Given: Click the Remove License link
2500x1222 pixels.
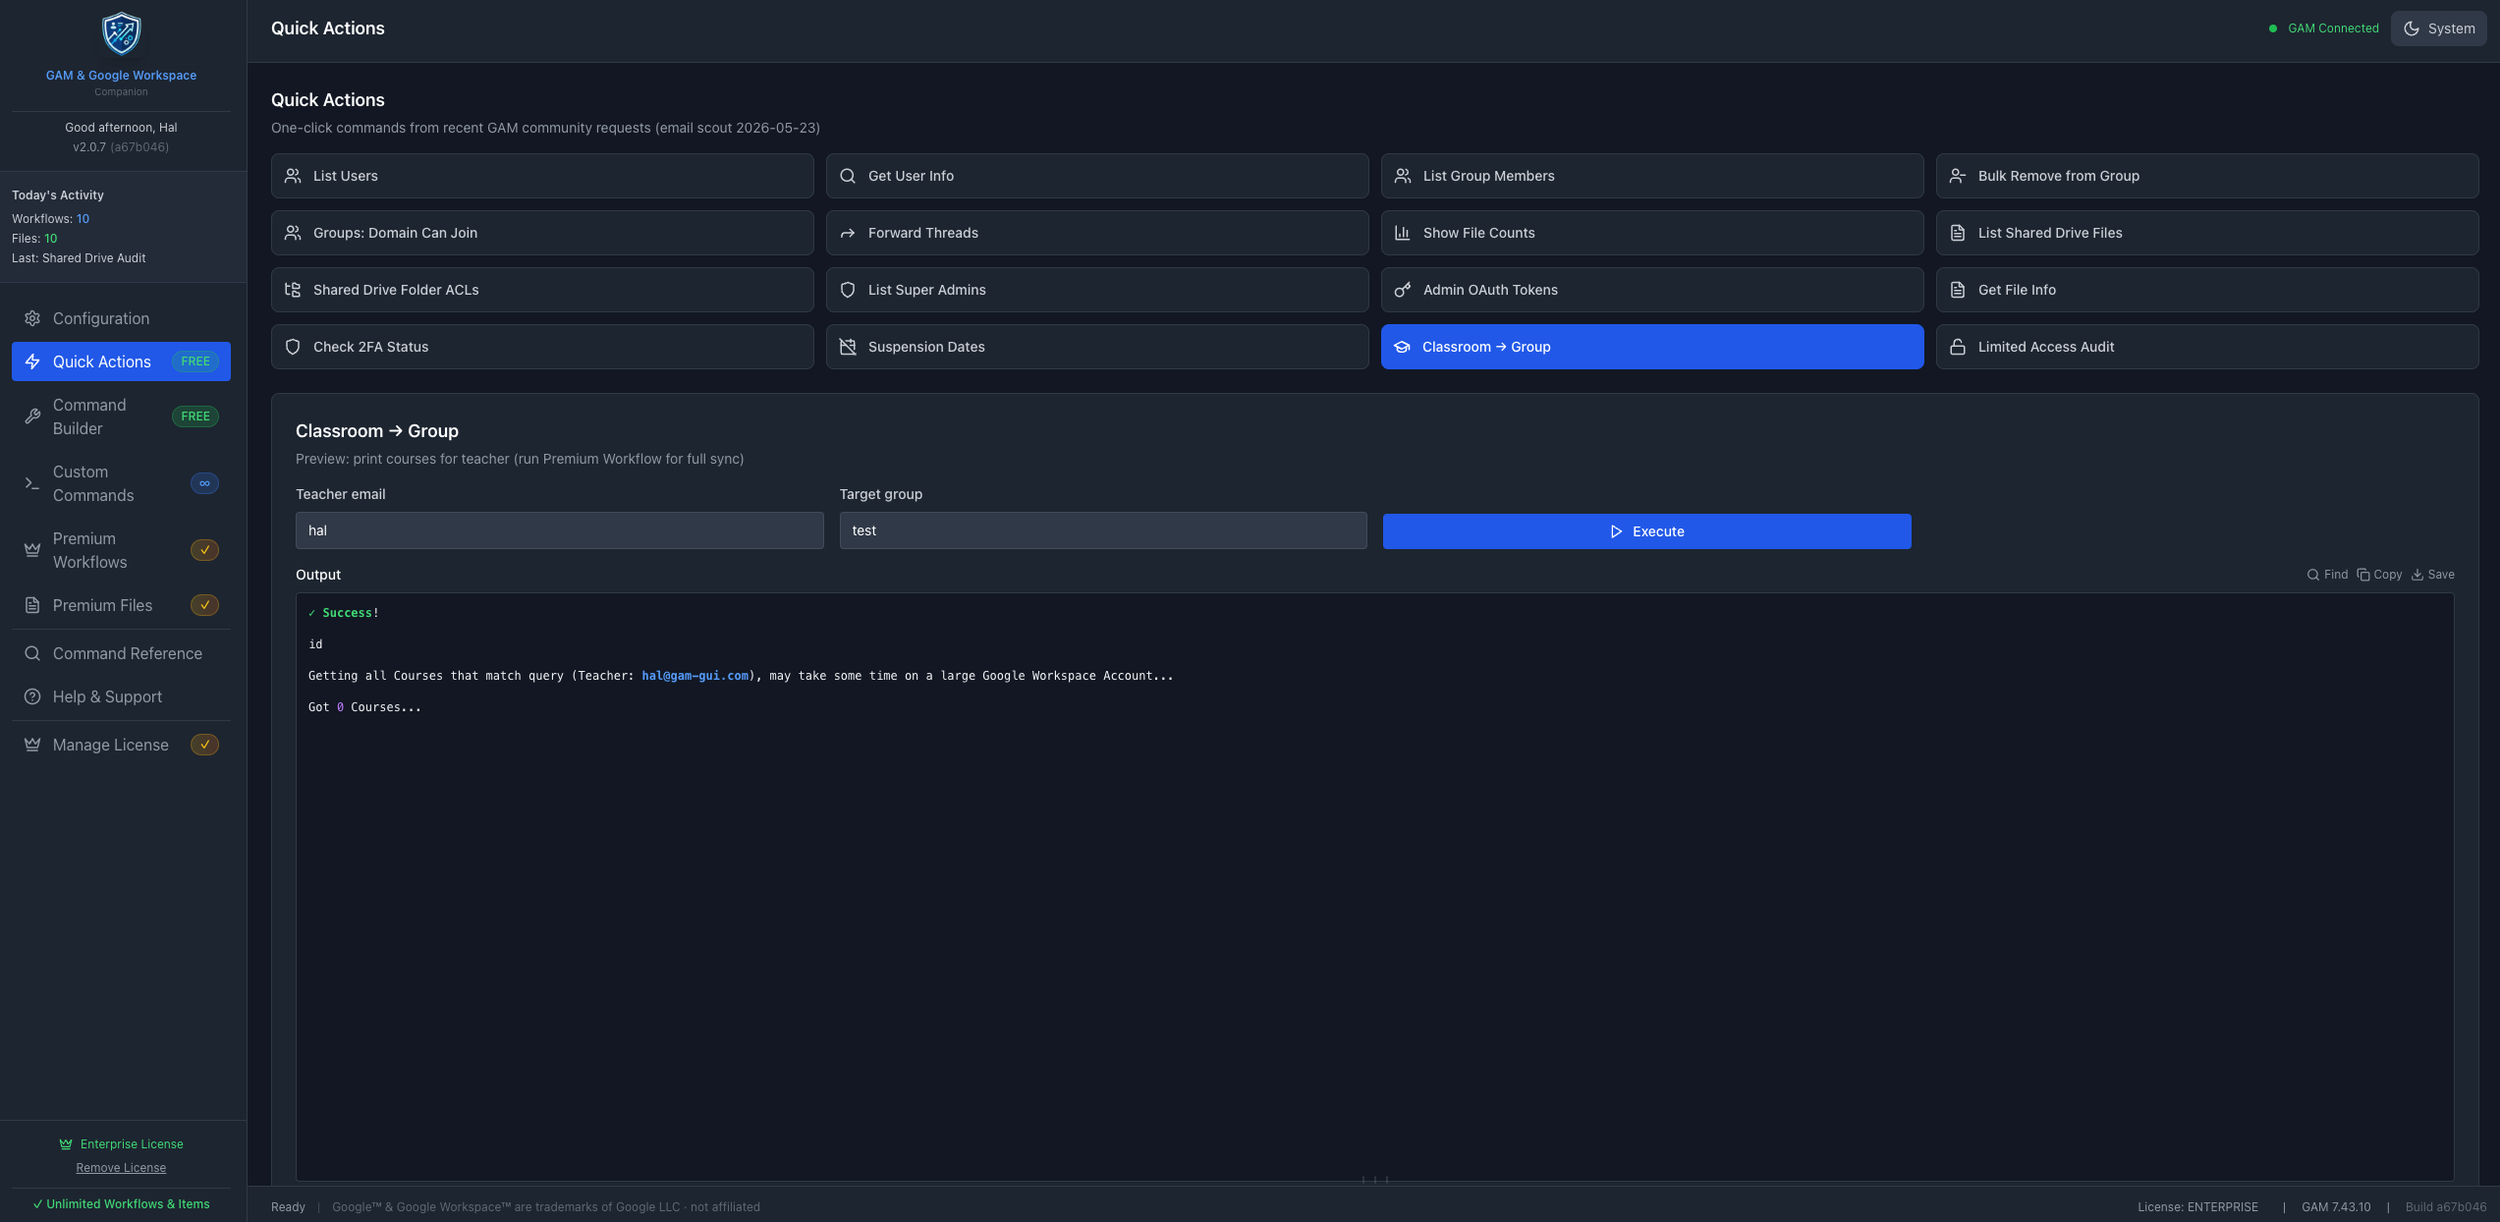Looking at the screenshot, I should [121, 1168].
